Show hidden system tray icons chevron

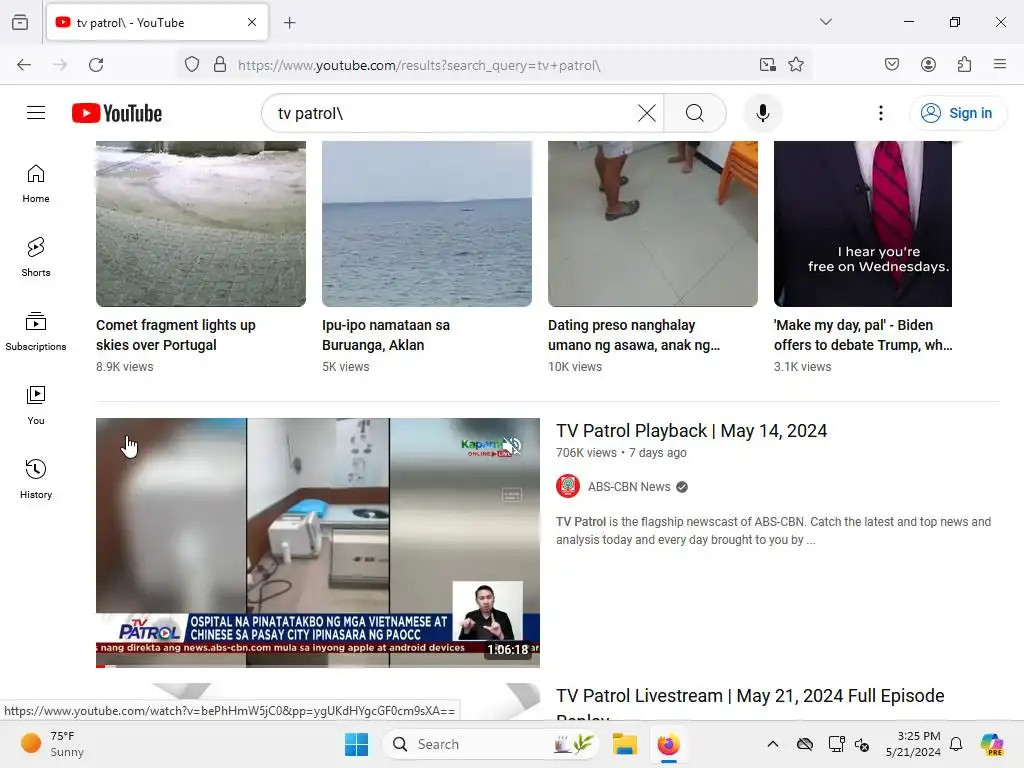773,744
